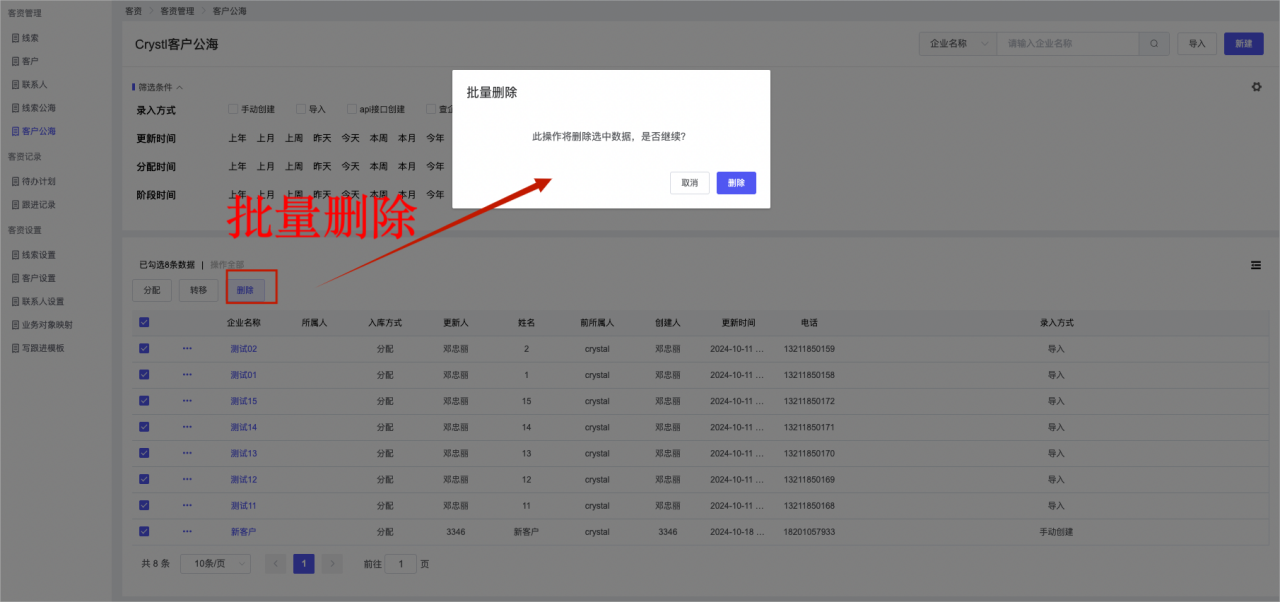Viewport: 1280px width, 602px height.
Task: Click the icon beside 联系人 in sidebar
Action: pos(15,84)
